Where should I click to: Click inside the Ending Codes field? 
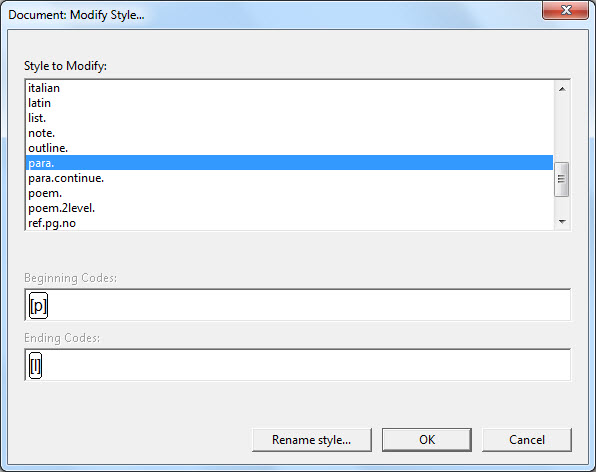pyautogui.click(x=298, y=365)
